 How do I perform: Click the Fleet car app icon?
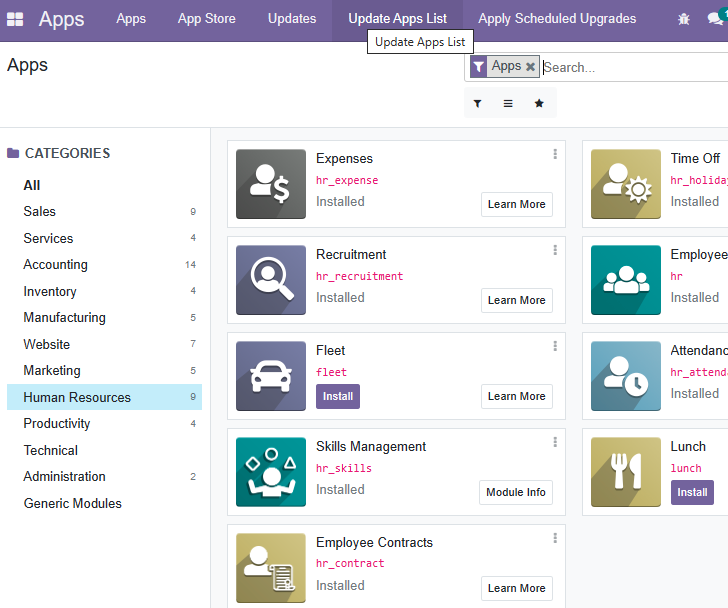pos(271,376)
